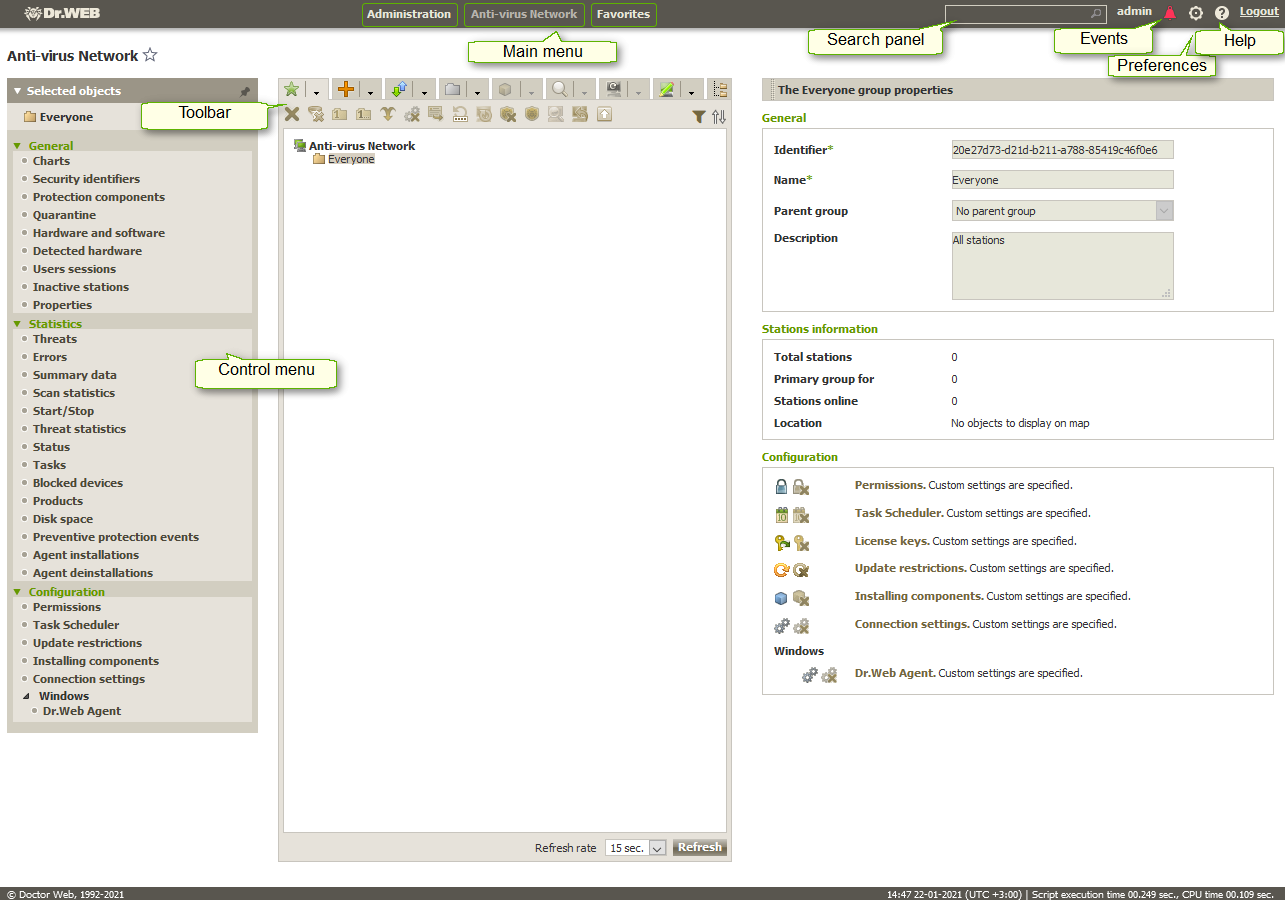Image resolution: width=1285 pixels, height=900 pixels.
Task: Toggle the pin on Selected objects panel
Action: click(245, 91)
